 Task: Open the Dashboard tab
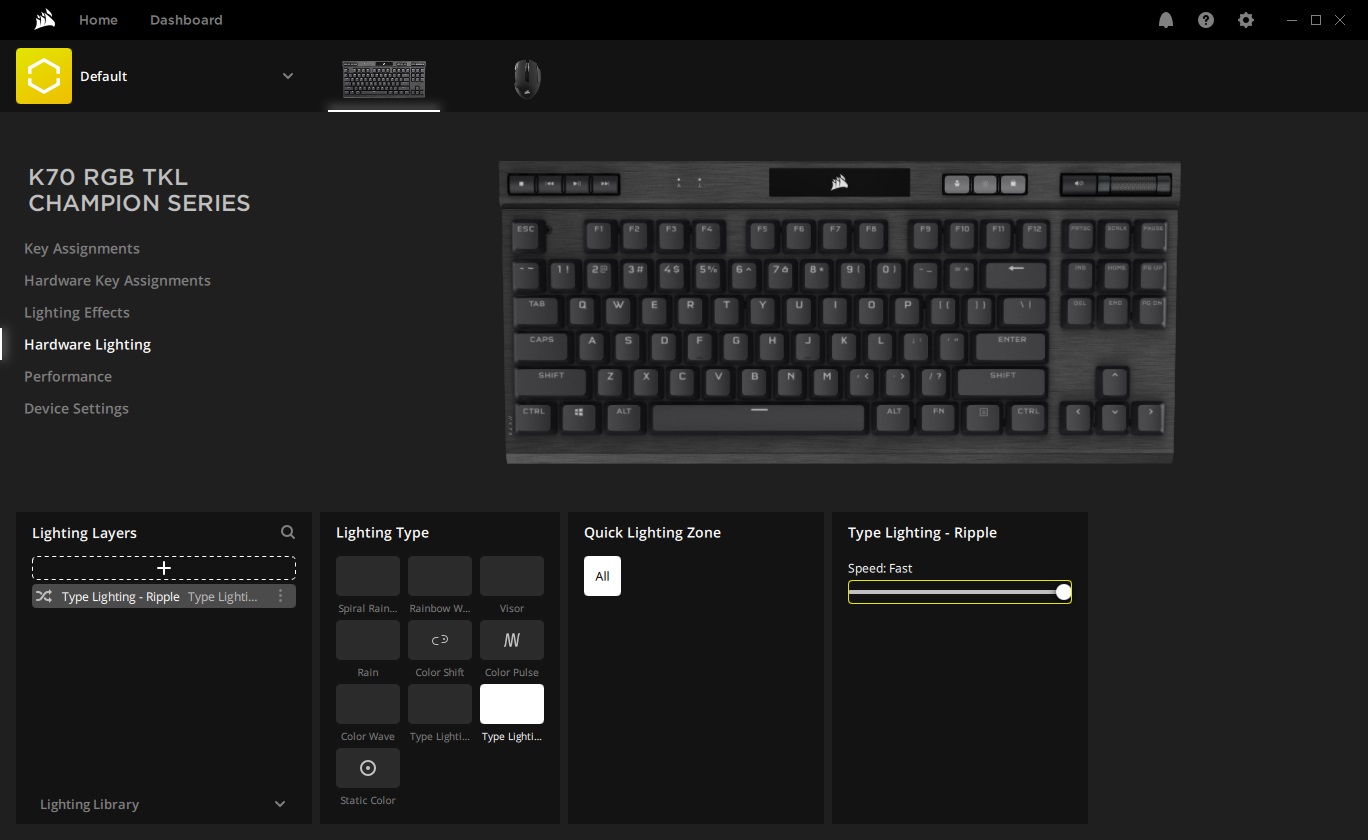pyautogui.click(x=186, y=20)
